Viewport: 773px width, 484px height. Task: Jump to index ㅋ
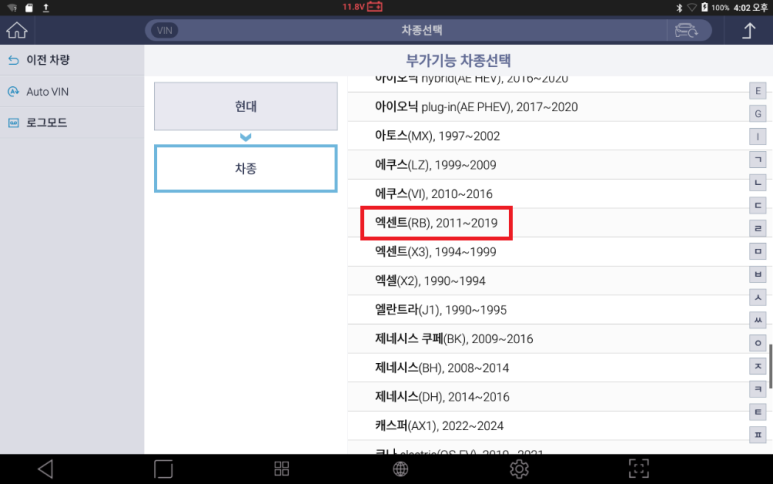758,389
